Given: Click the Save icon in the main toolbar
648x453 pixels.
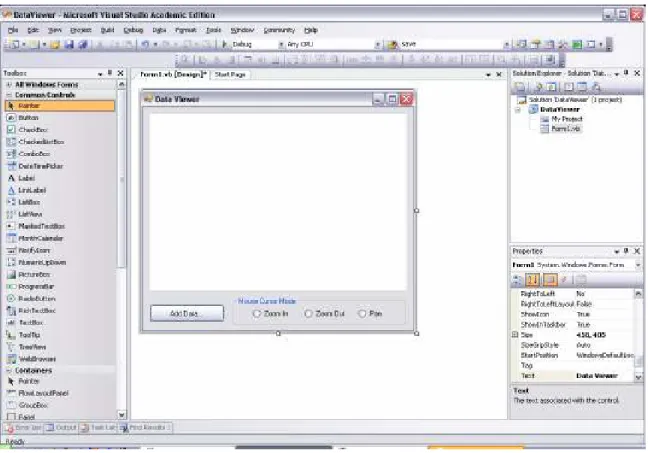Looking at the screenshot, I should (69, 44).
